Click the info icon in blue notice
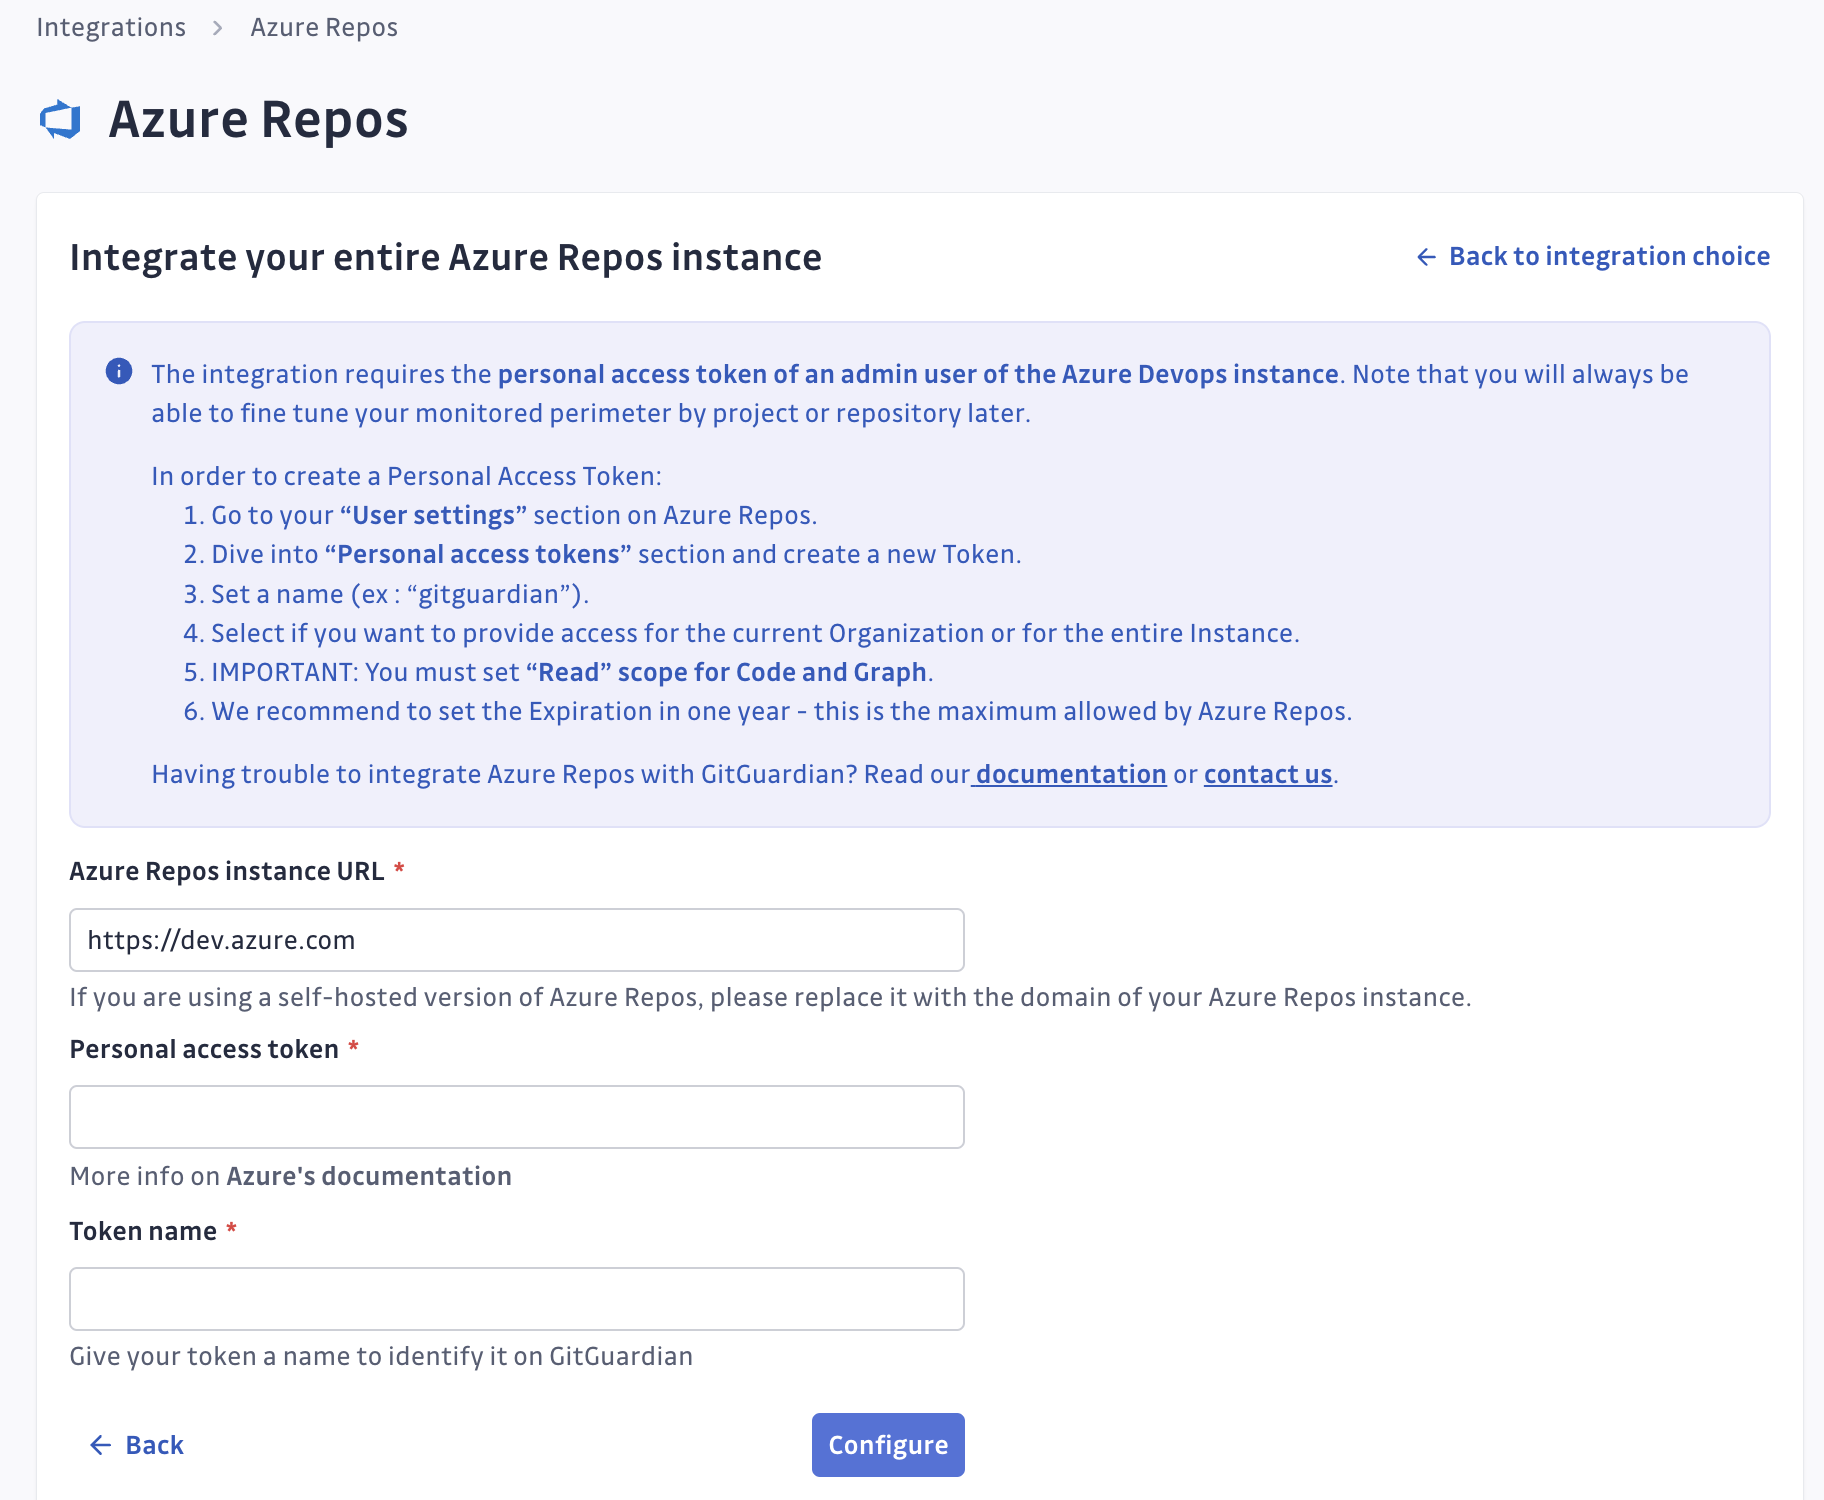 click(x=119, y=372)
